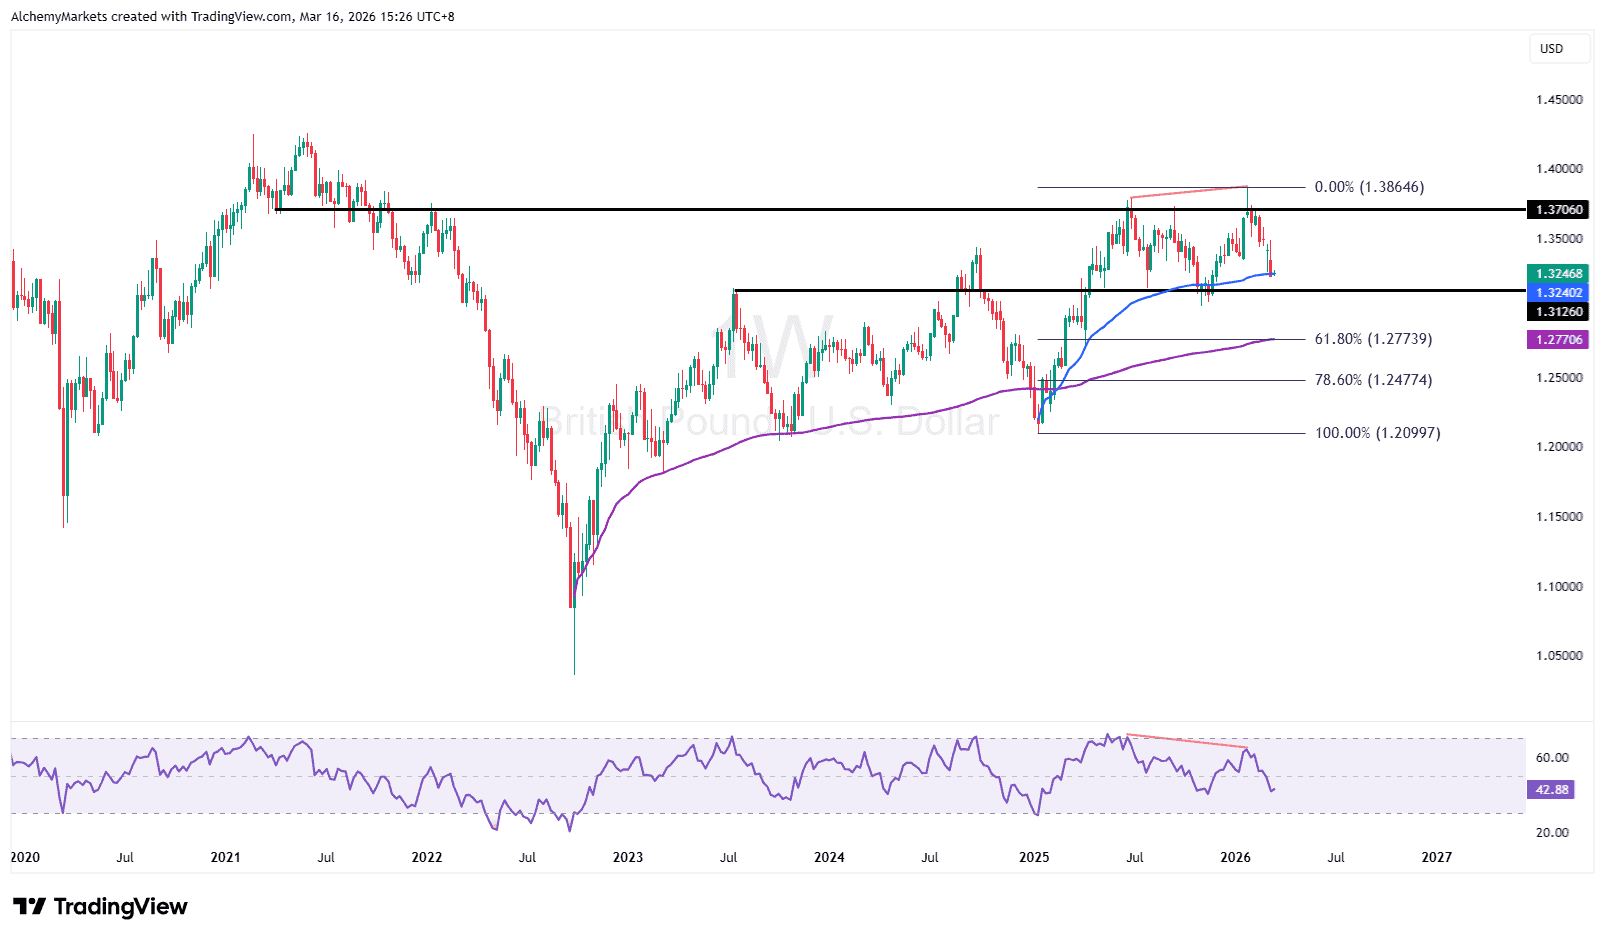Click the 2023 label on time axis
This screenshot has width=1605, height=939.
pos(627,857)
